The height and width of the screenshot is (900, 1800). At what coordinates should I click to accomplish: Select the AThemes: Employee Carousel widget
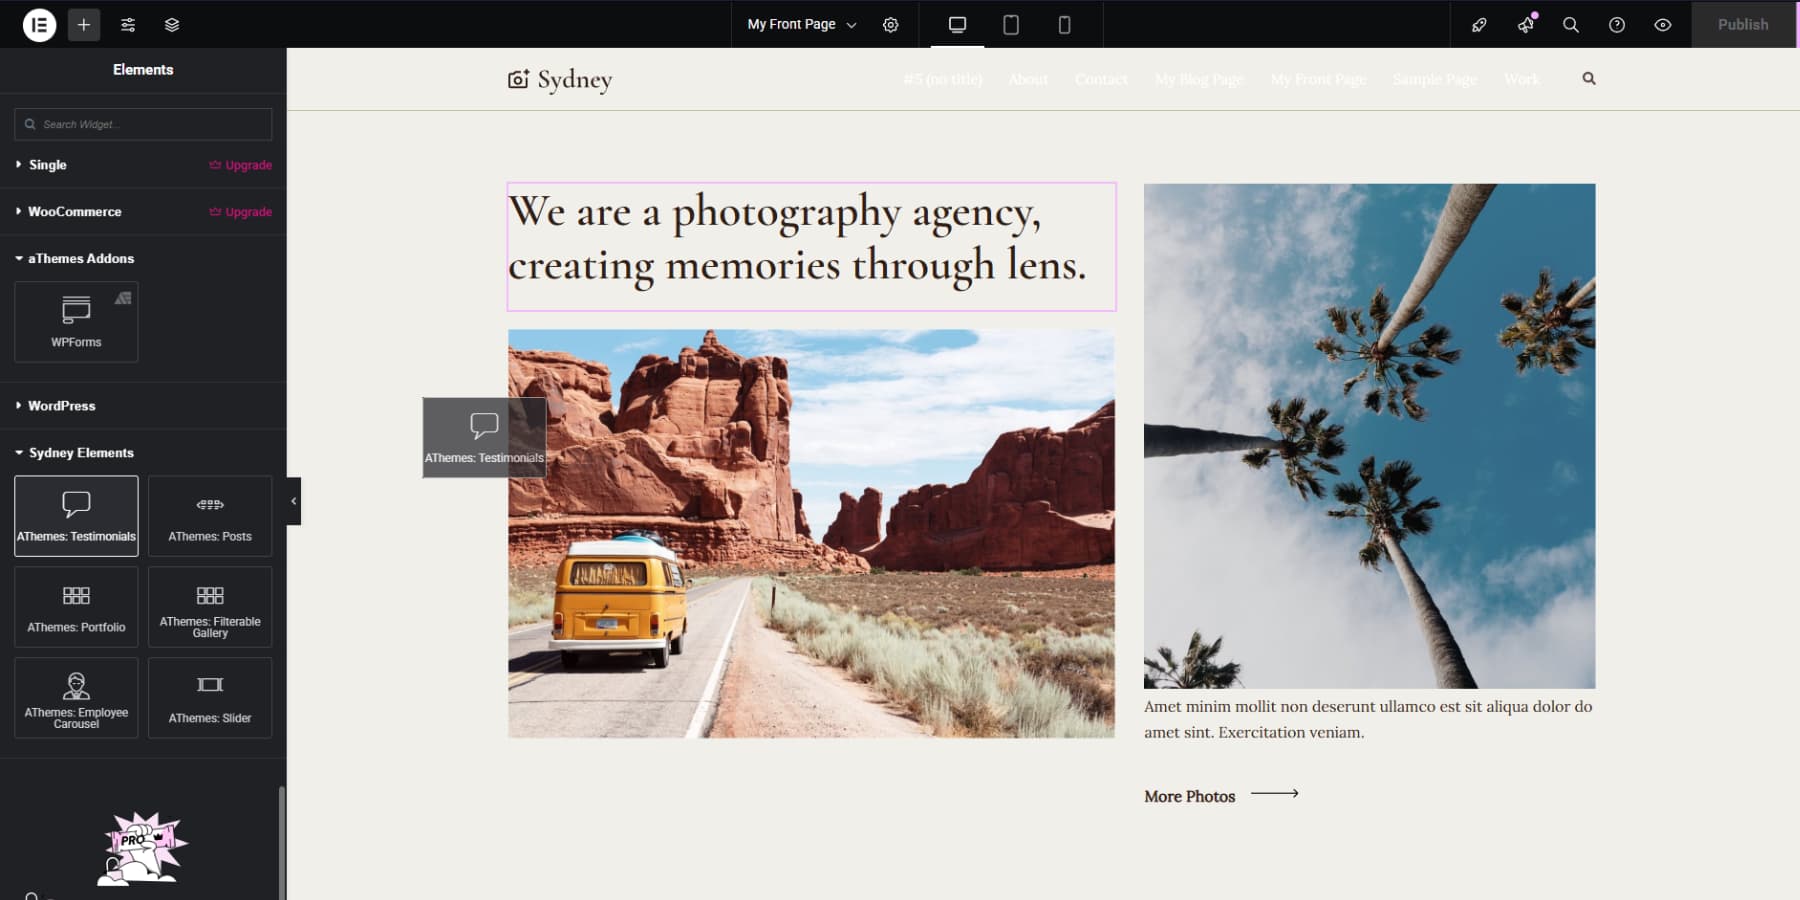pos(76,698)
